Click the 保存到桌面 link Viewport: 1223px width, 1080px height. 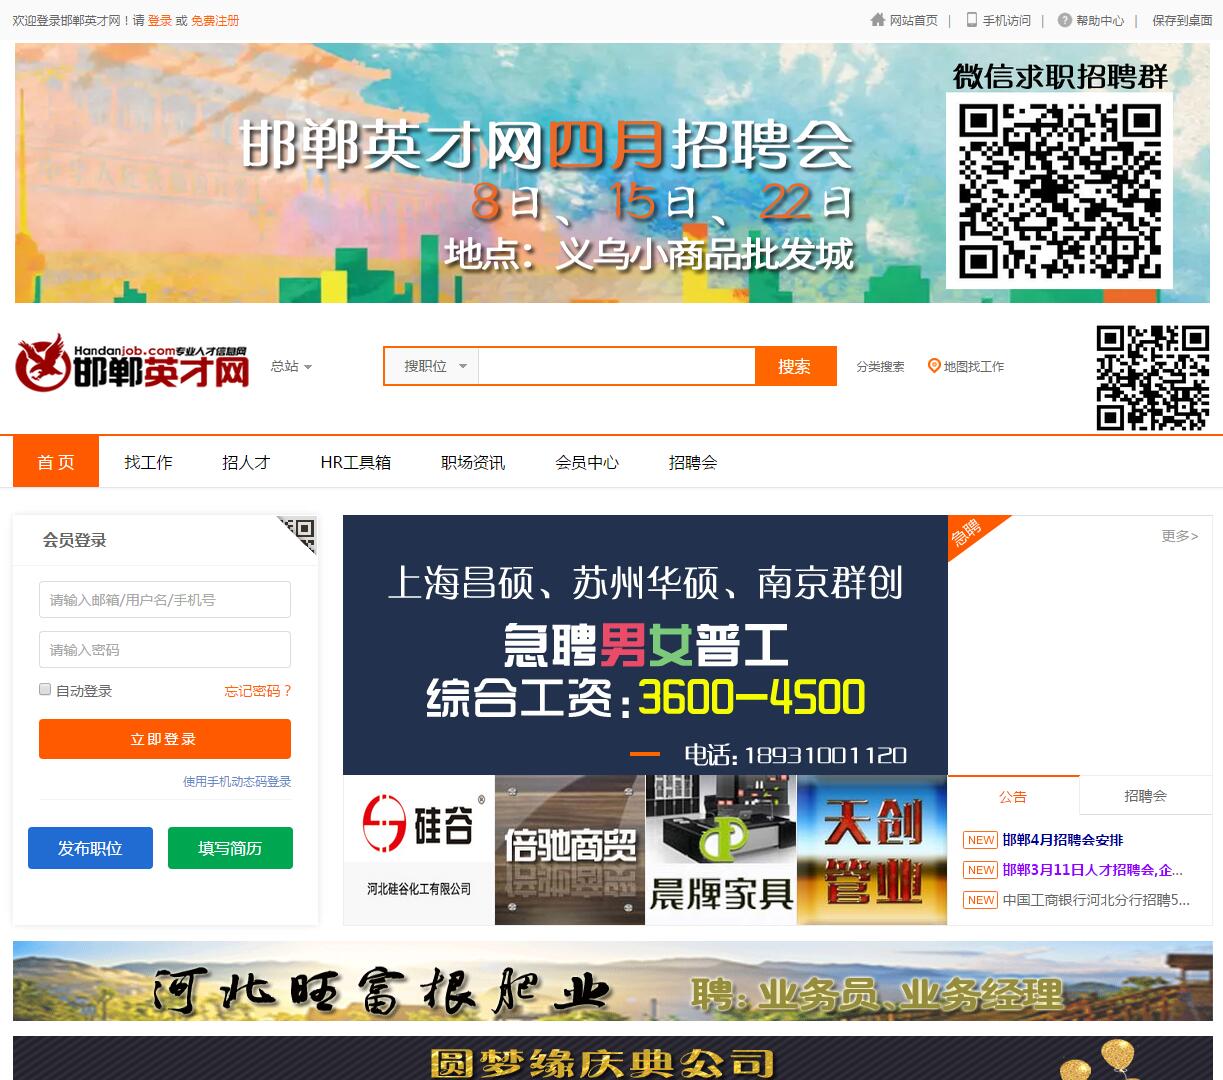1182,20
